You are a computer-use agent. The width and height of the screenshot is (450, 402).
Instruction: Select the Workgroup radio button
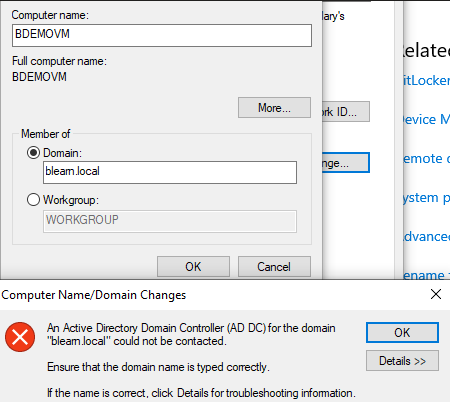point(33,200)
